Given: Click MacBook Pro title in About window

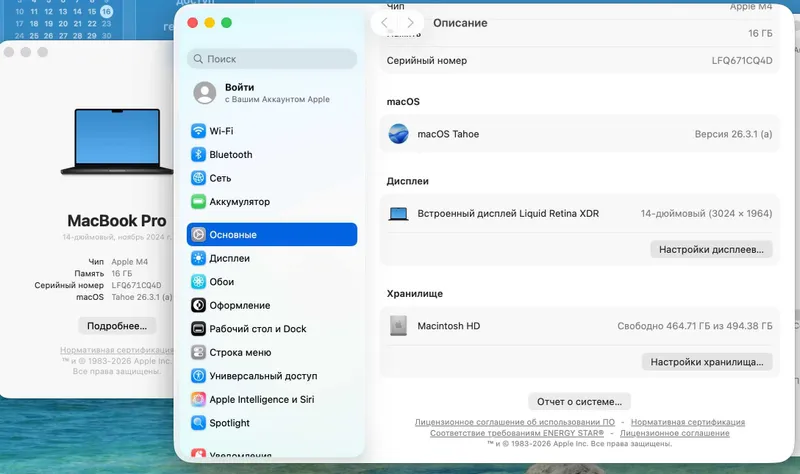Looking at the screenshot, I should 117,220.
